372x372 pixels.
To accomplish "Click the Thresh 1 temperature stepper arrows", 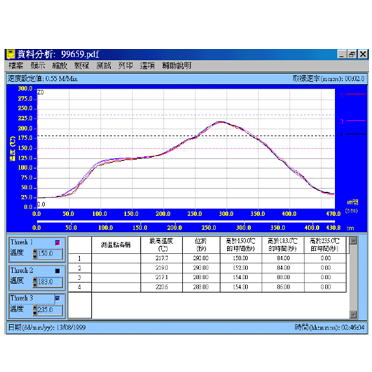I will point(35,254).
